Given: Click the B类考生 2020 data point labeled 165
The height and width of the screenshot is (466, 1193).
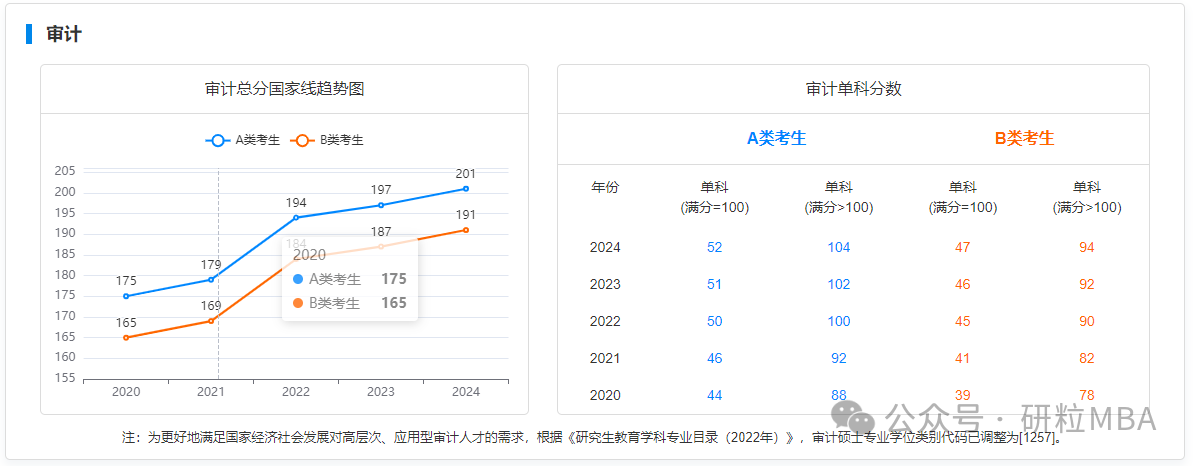Looking at the screenshot, I should (126, 337).
